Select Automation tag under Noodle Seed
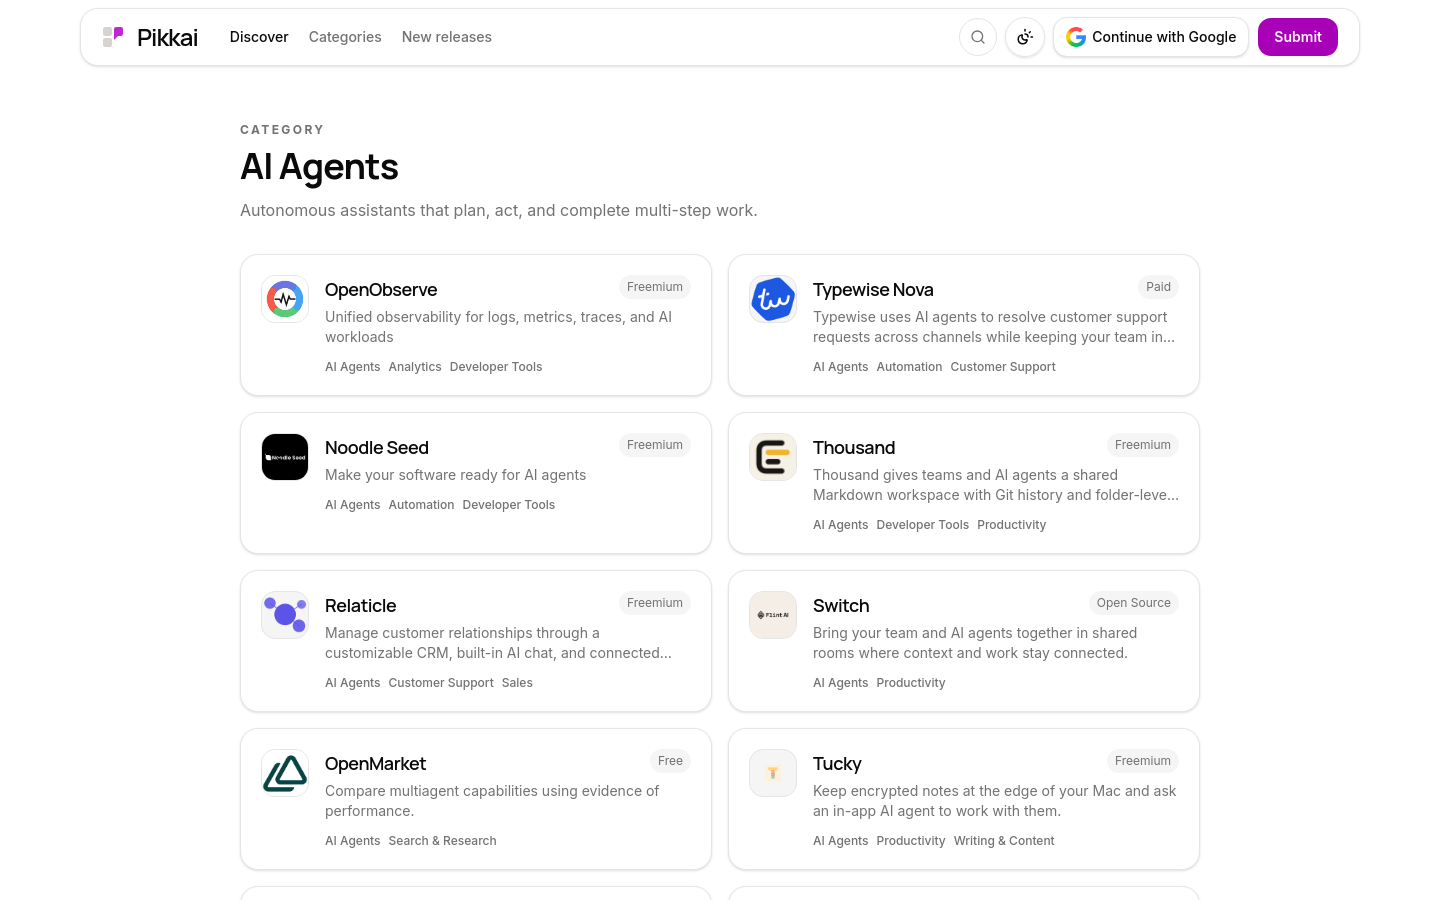This screenshot has width=1440, height=900. tap(421, 505)
